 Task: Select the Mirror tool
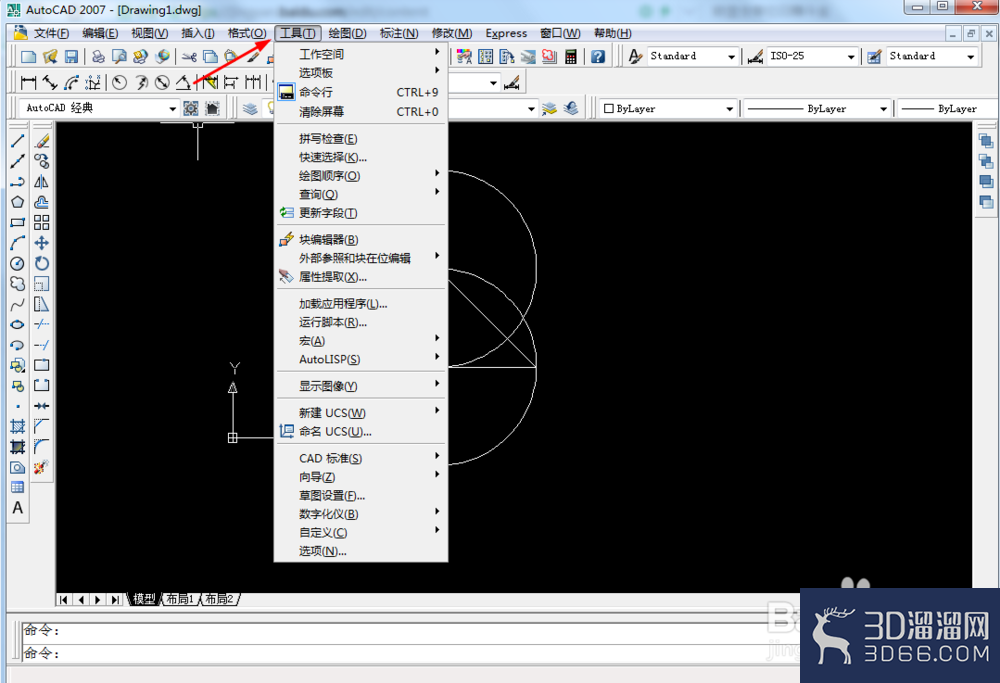pos(41,182)
